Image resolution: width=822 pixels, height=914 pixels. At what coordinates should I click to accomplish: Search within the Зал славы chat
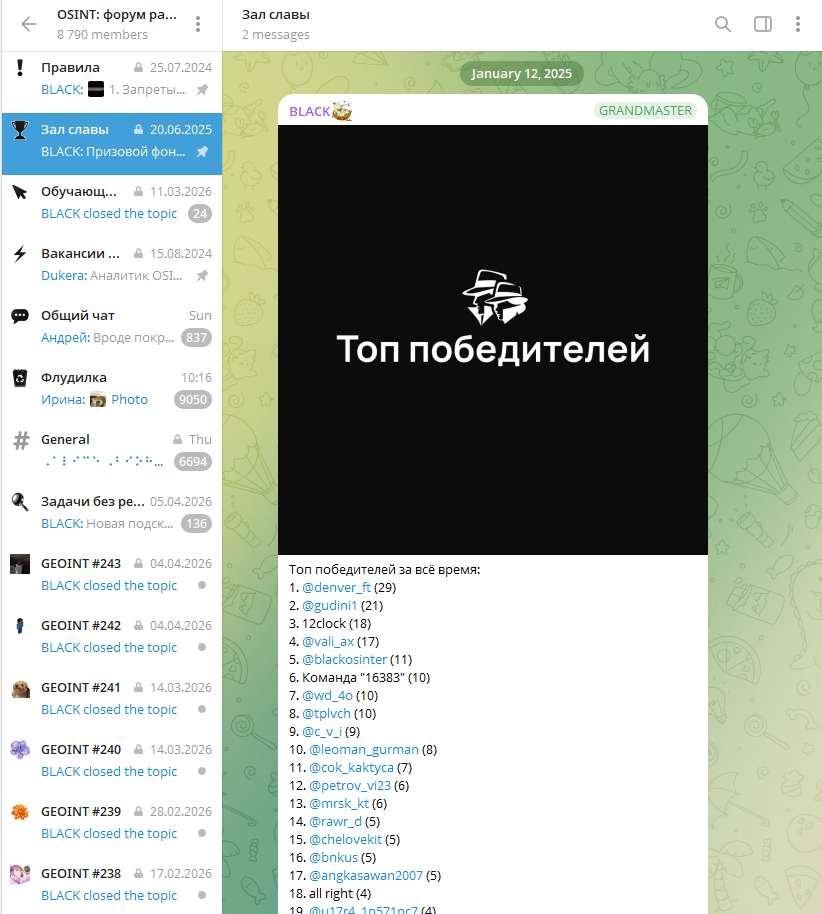(723, 25)
